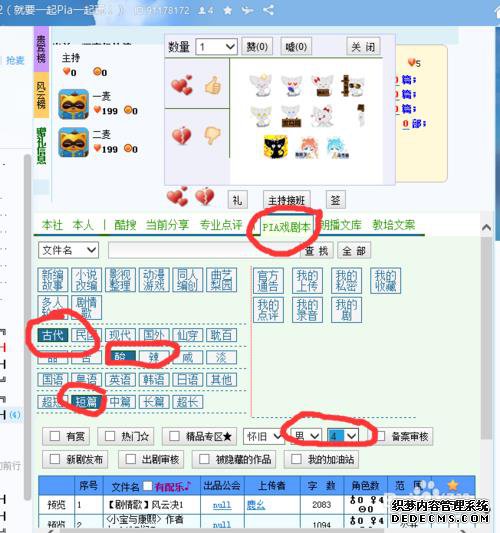Image resolution: width=500 pixels, height=533 pixels.
Task: Select the broken heart icon in gift panel
Action: (182, 135)
